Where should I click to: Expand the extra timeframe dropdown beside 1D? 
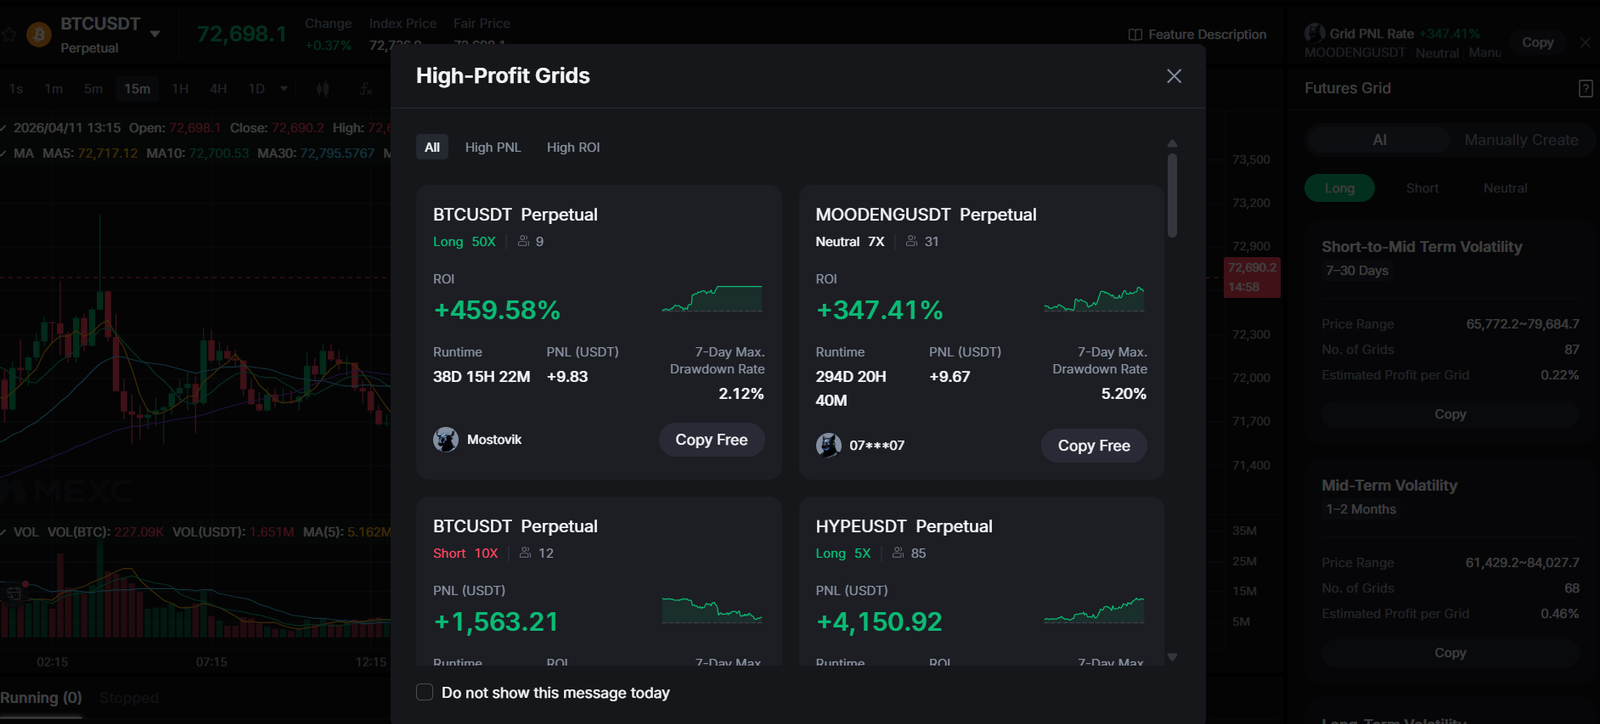pos(283,89)
